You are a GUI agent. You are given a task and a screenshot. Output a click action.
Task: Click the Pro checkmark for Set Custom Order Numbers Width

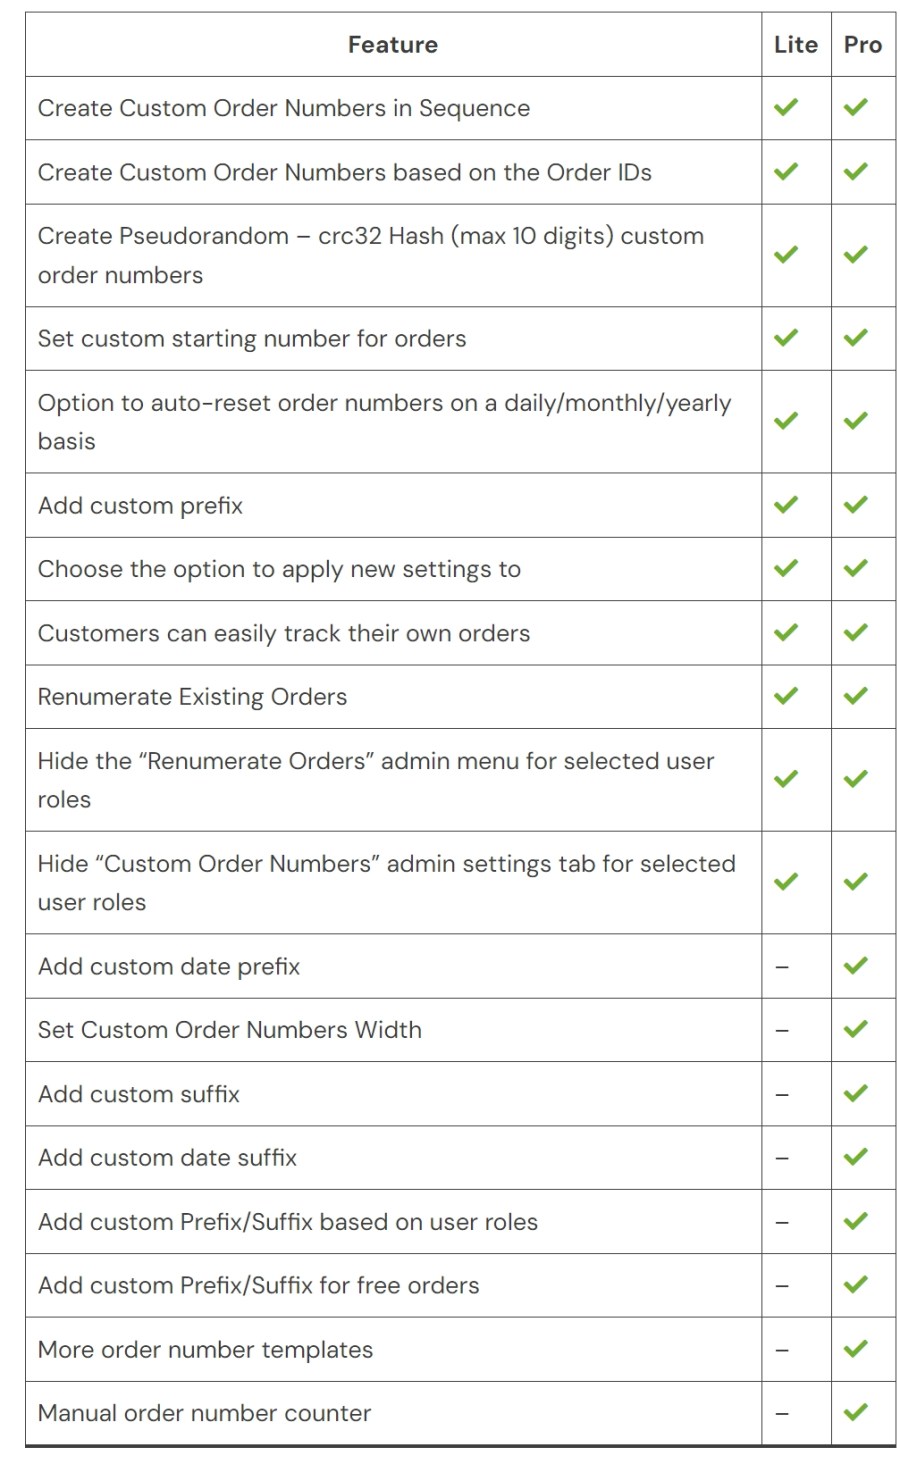pyautogui.click(x=855, y=1030)
